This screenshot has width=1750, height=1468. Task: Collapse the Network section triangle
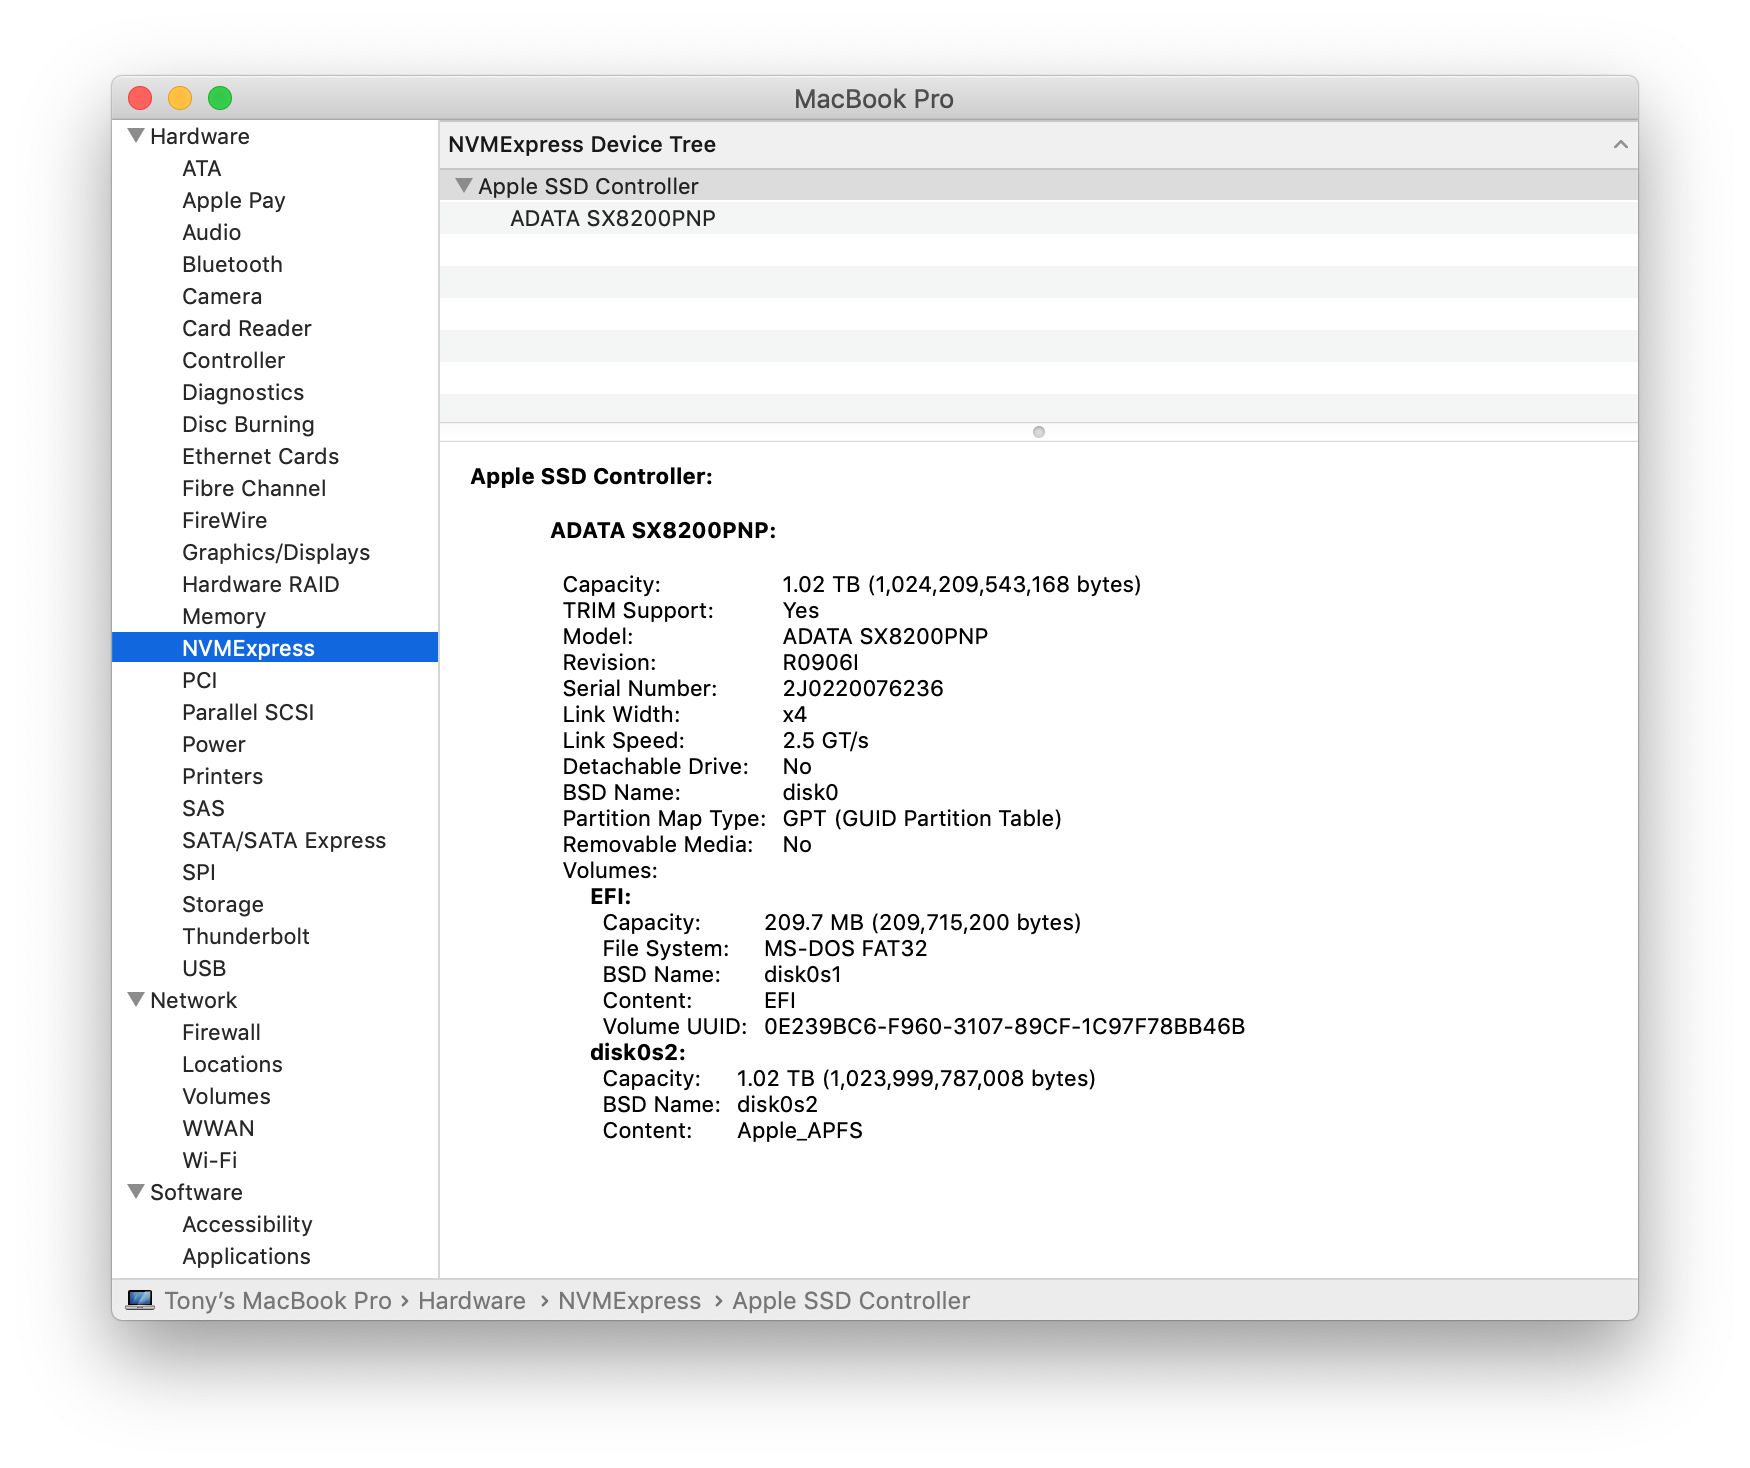coord(136,999)
